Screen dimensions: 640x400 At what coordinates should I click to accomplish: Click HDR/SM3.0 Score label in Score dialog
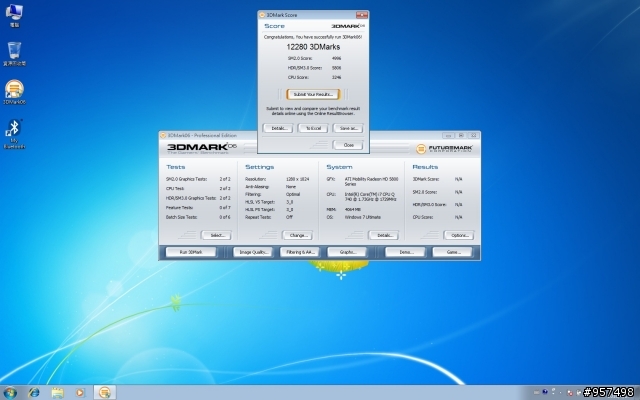304,68
